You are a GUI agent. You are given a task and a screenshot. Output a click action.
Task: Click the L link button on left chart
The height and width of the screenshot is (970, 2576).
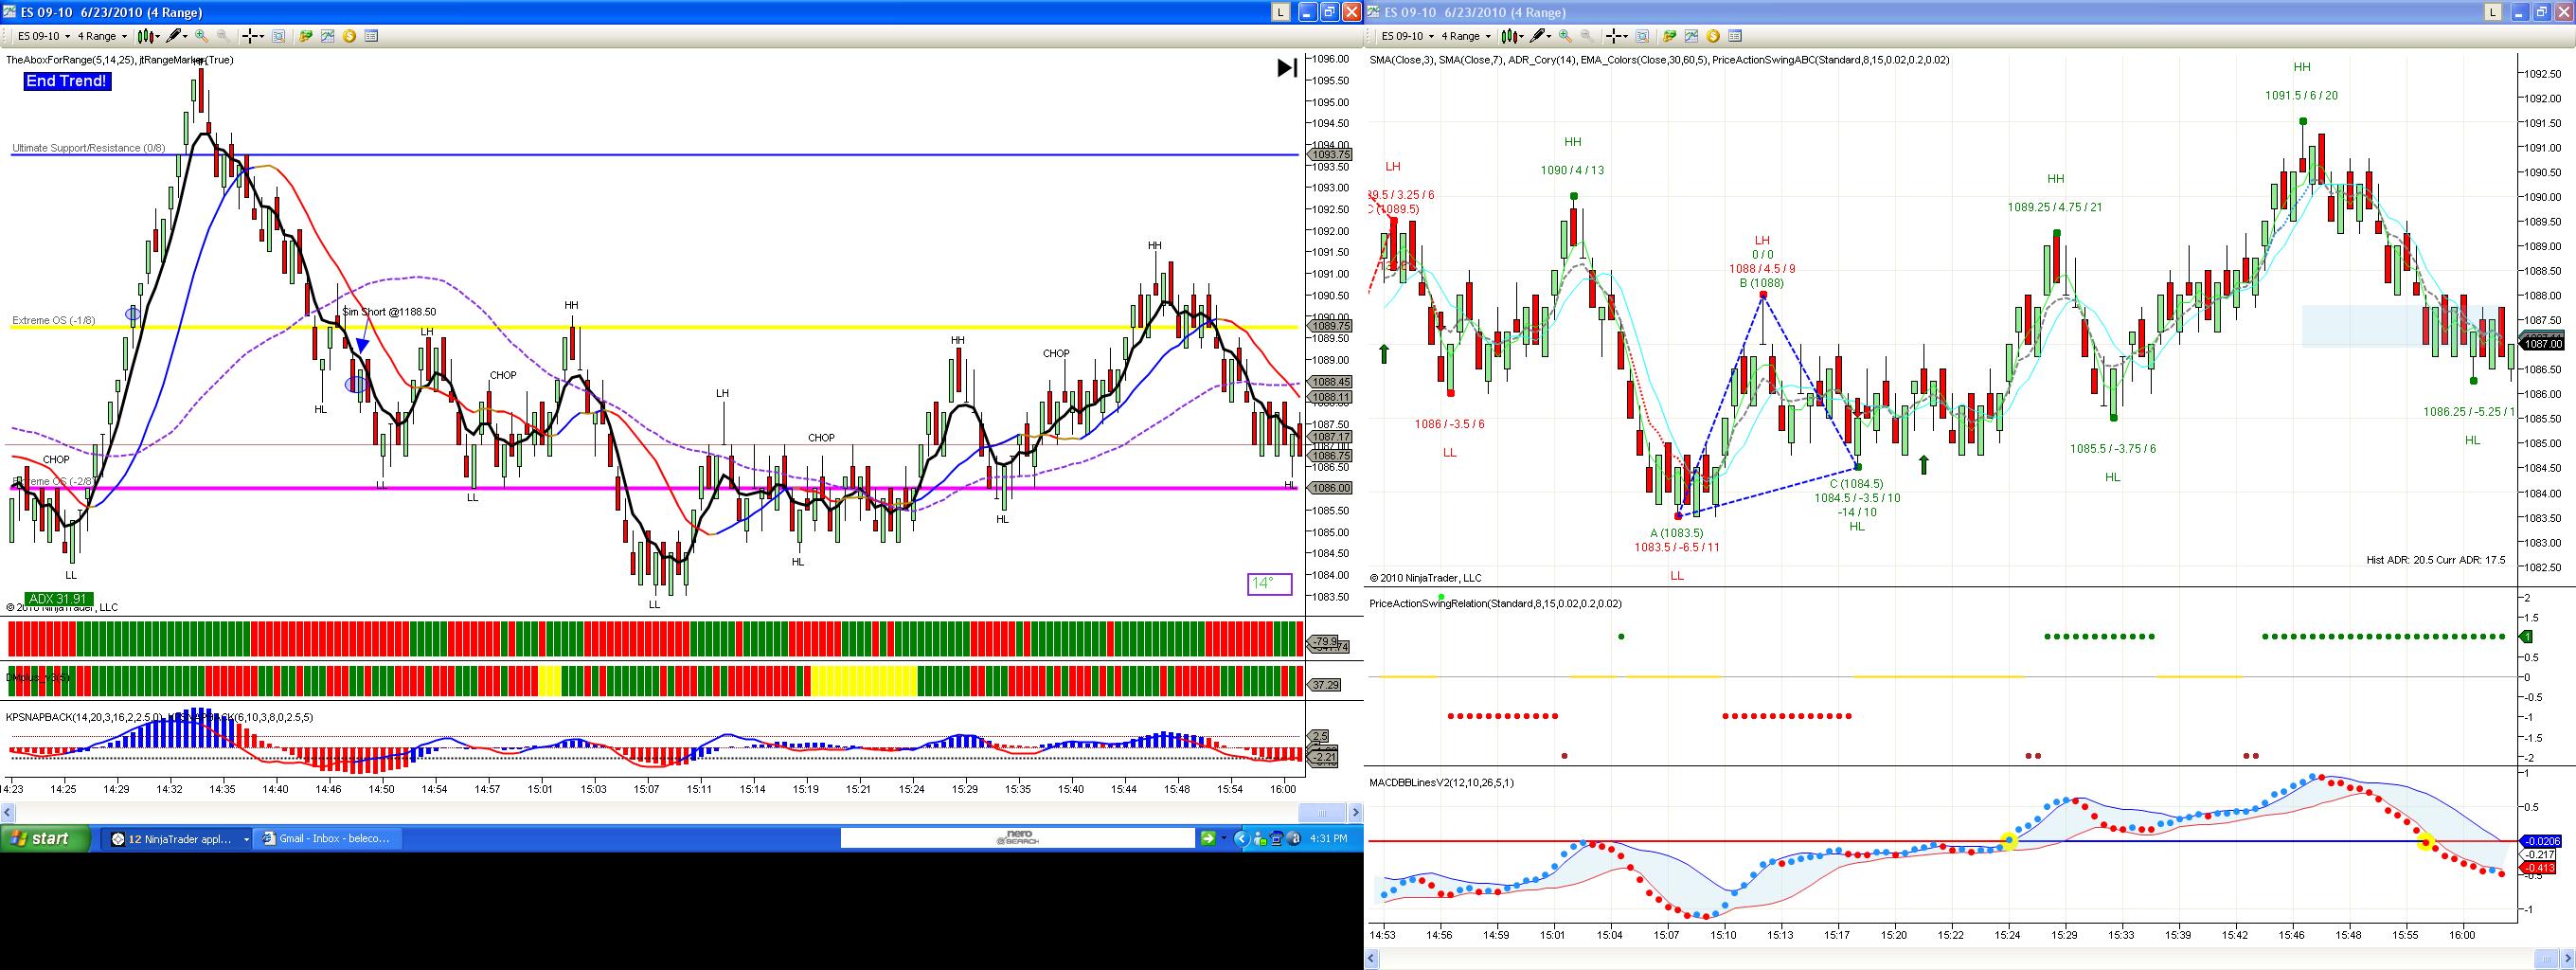1280,12
